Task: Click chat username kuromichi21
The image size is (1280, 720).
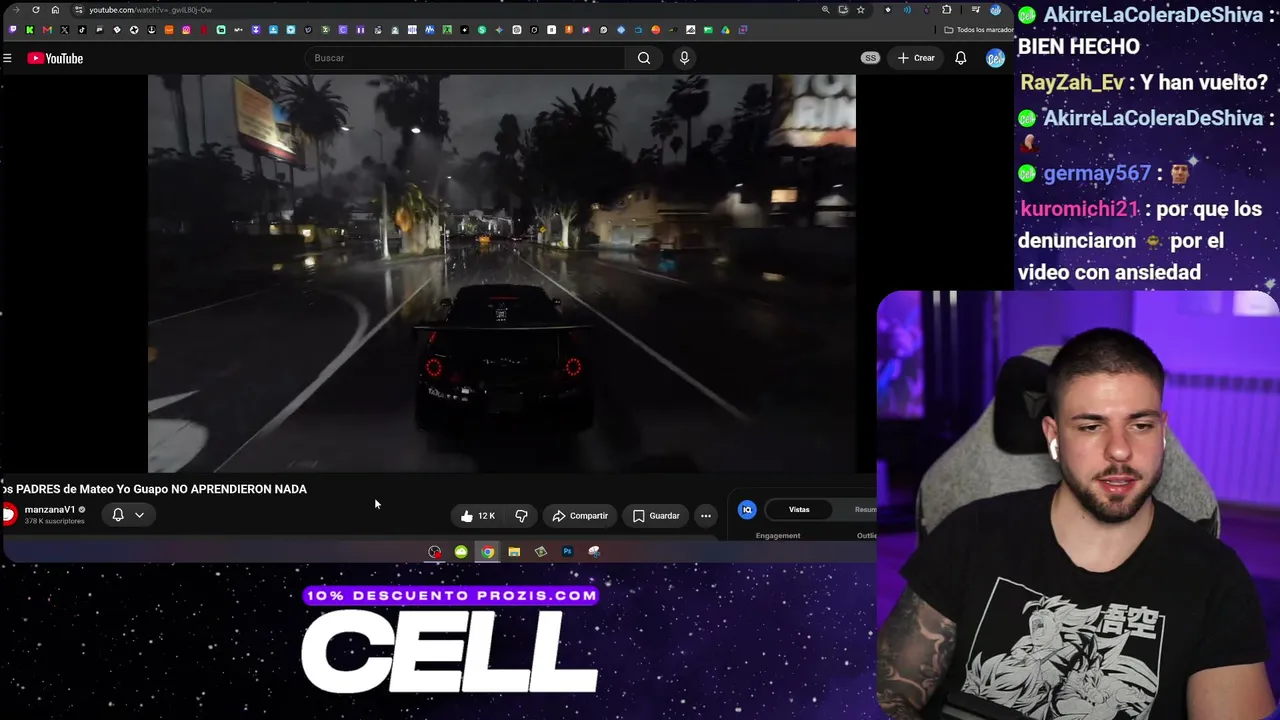Action: coord(1079,209)
